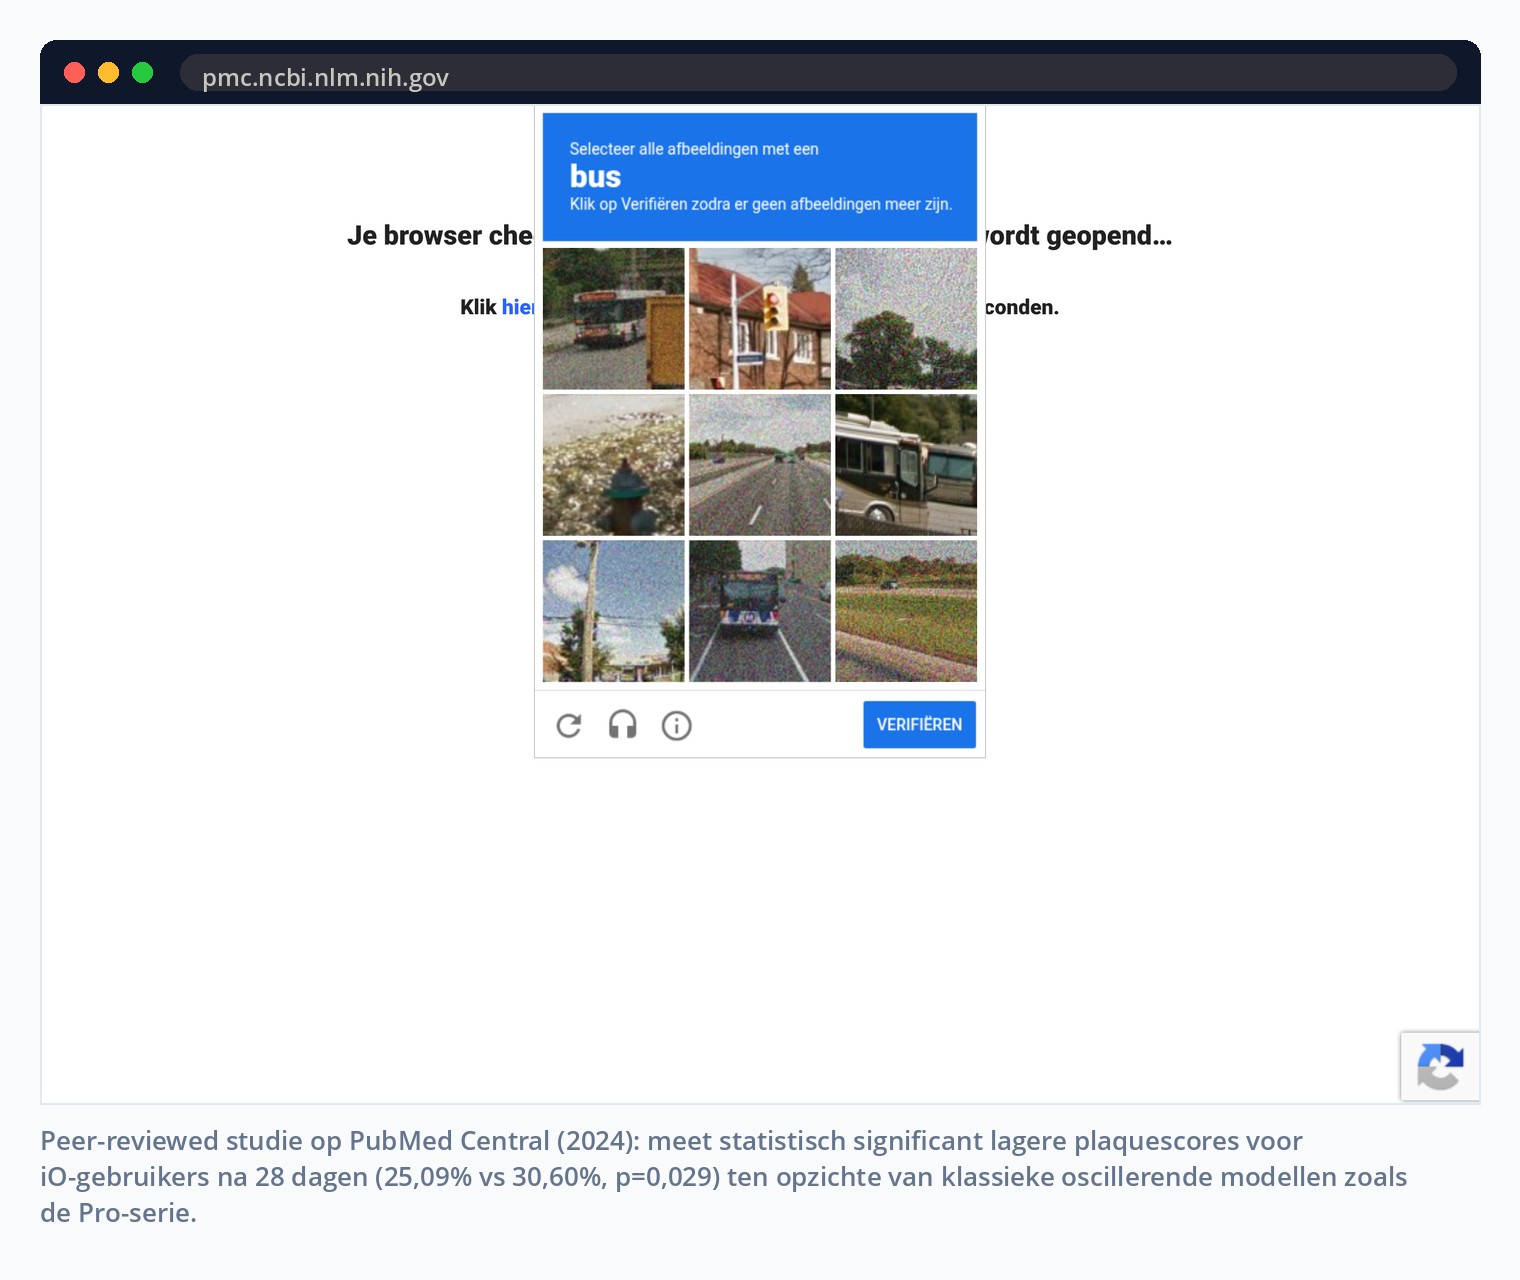Click the bold 'bus' keyword in the captcha header

(x=595, y=177)
